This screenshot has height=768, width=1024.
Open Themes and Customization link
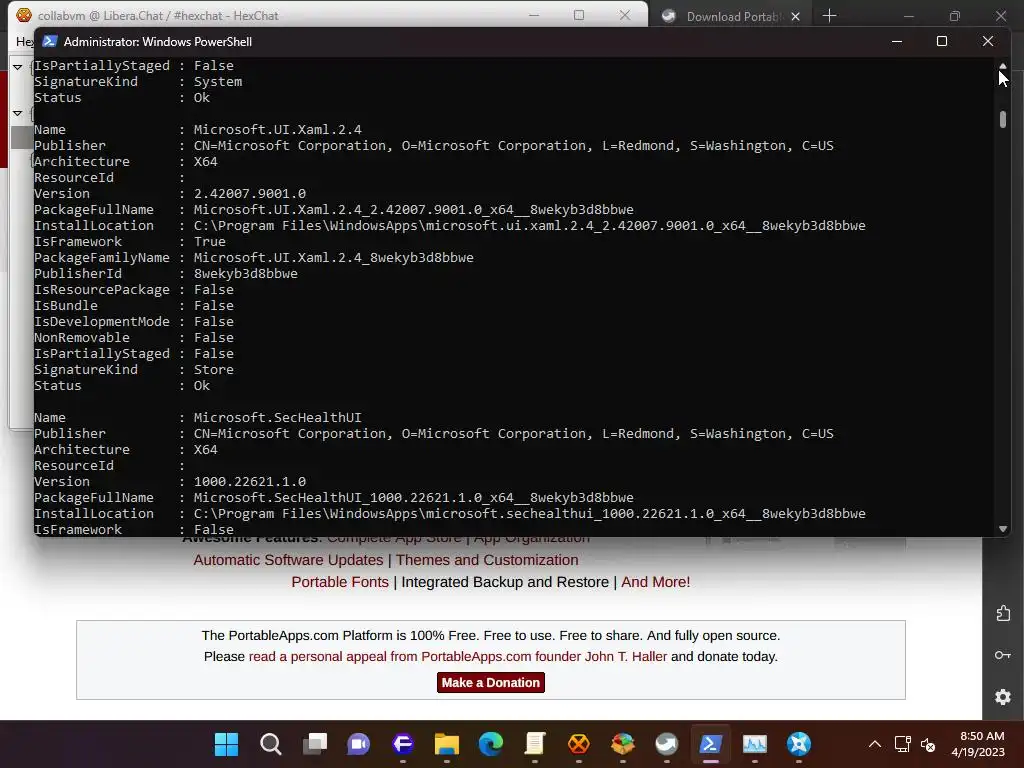[487, 560]
